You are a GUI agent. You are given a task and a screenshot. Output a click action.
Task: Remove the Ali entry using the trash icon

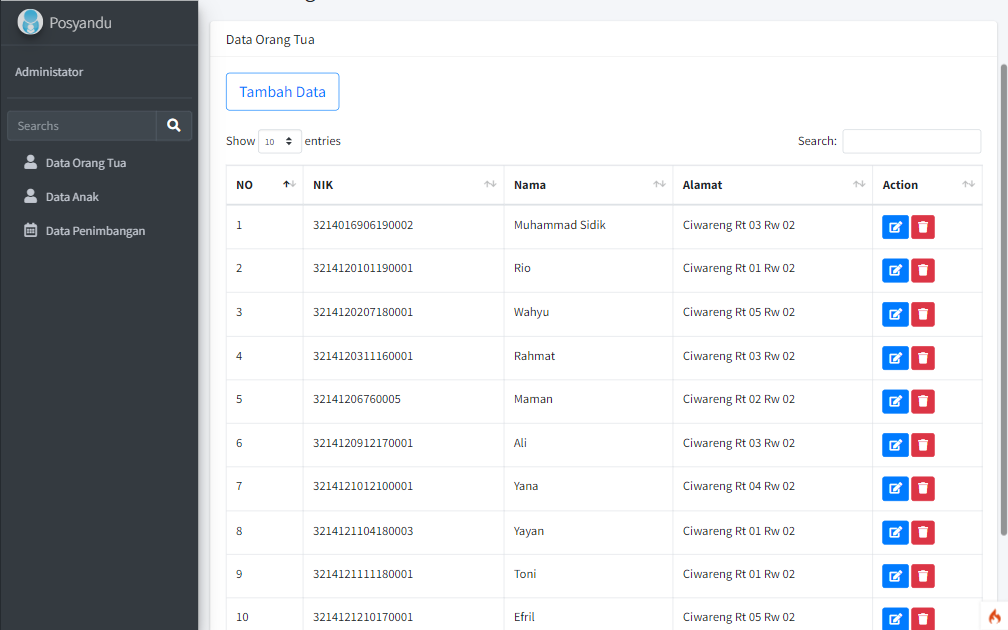point(923,445)
